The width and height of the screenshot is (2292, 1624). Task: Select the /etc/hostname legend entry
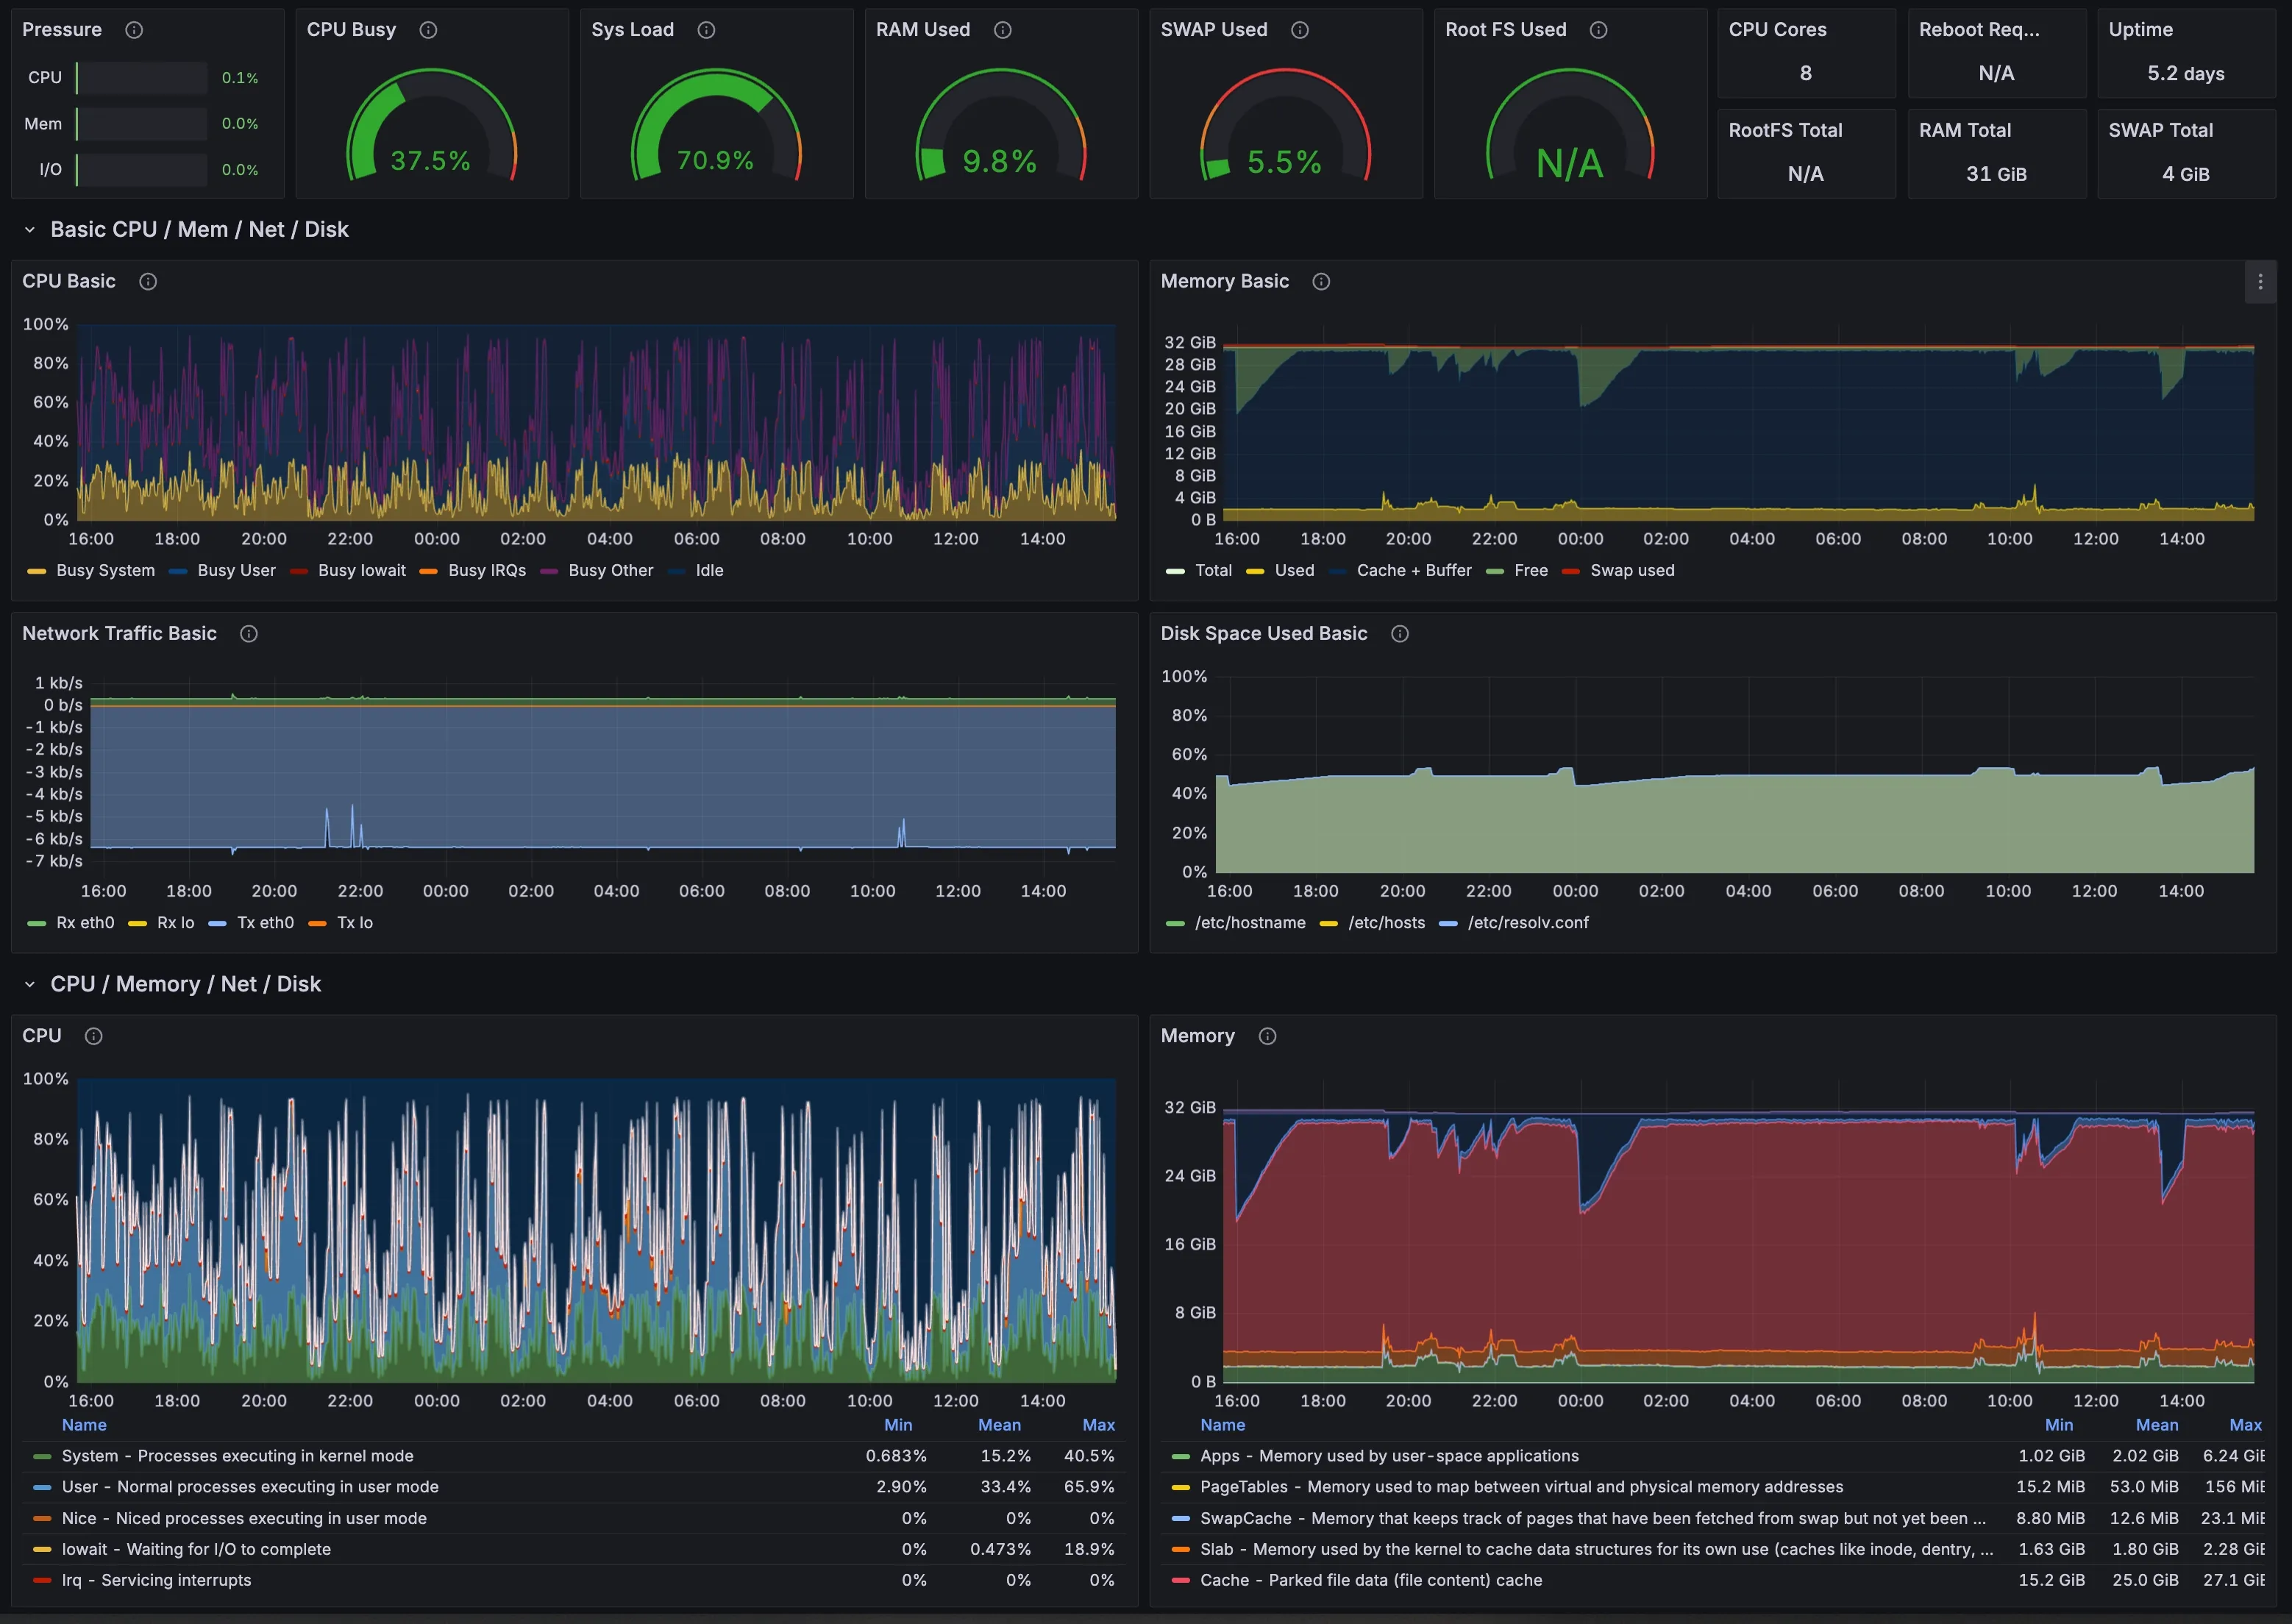coord(1249,922)
